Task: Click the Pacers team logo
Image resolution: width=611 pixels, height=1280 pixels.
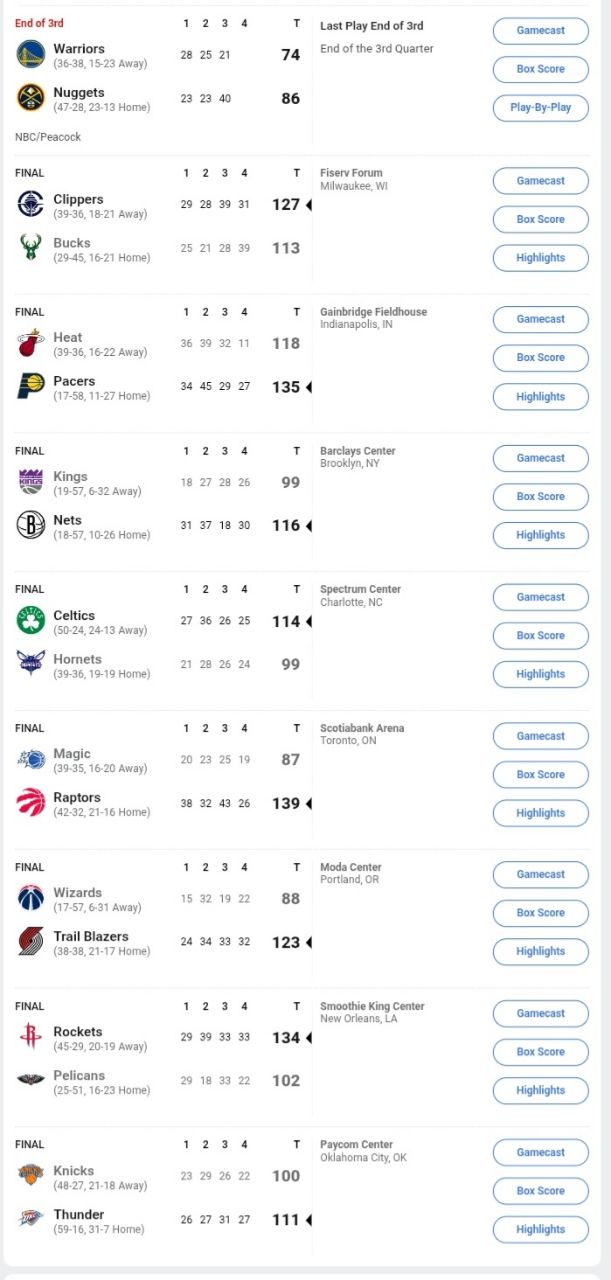Action: click(x=31, y=387)
